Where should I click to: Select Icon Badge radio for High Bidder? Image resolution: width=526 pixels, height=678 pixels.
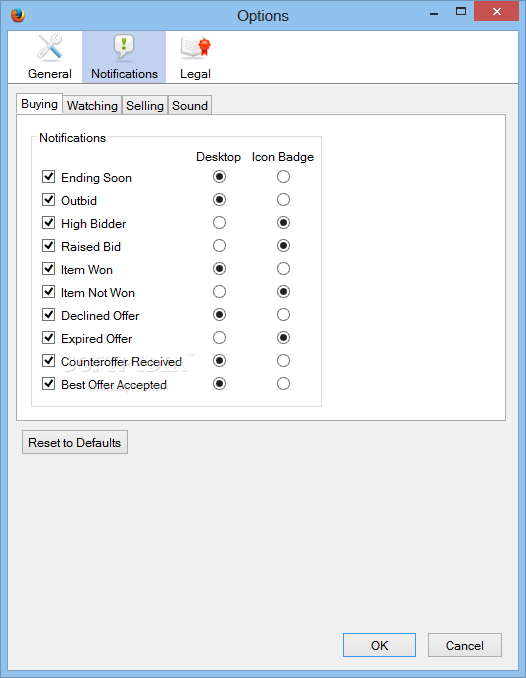(x=283, y=223)
